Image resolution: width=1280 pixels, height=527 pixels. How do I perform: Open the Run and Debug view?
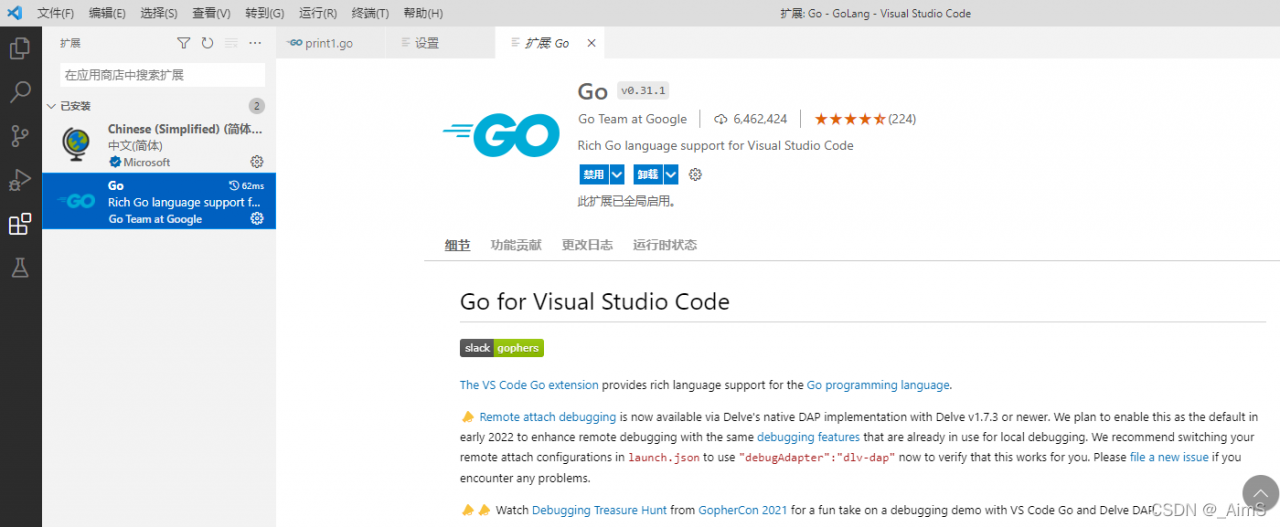tap(20, 180)
